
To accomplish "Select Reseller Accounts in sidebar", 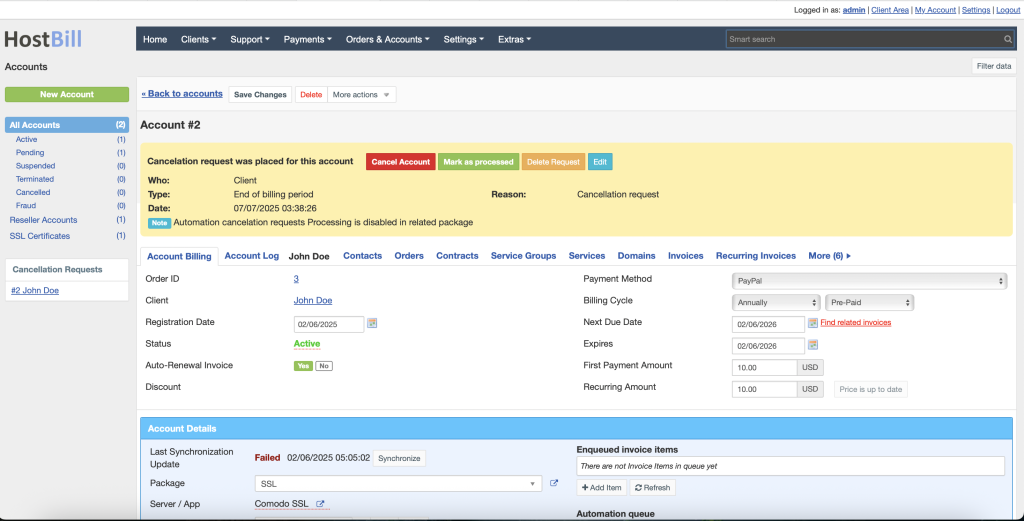I will pyautogui.click(x=43, y=220).
